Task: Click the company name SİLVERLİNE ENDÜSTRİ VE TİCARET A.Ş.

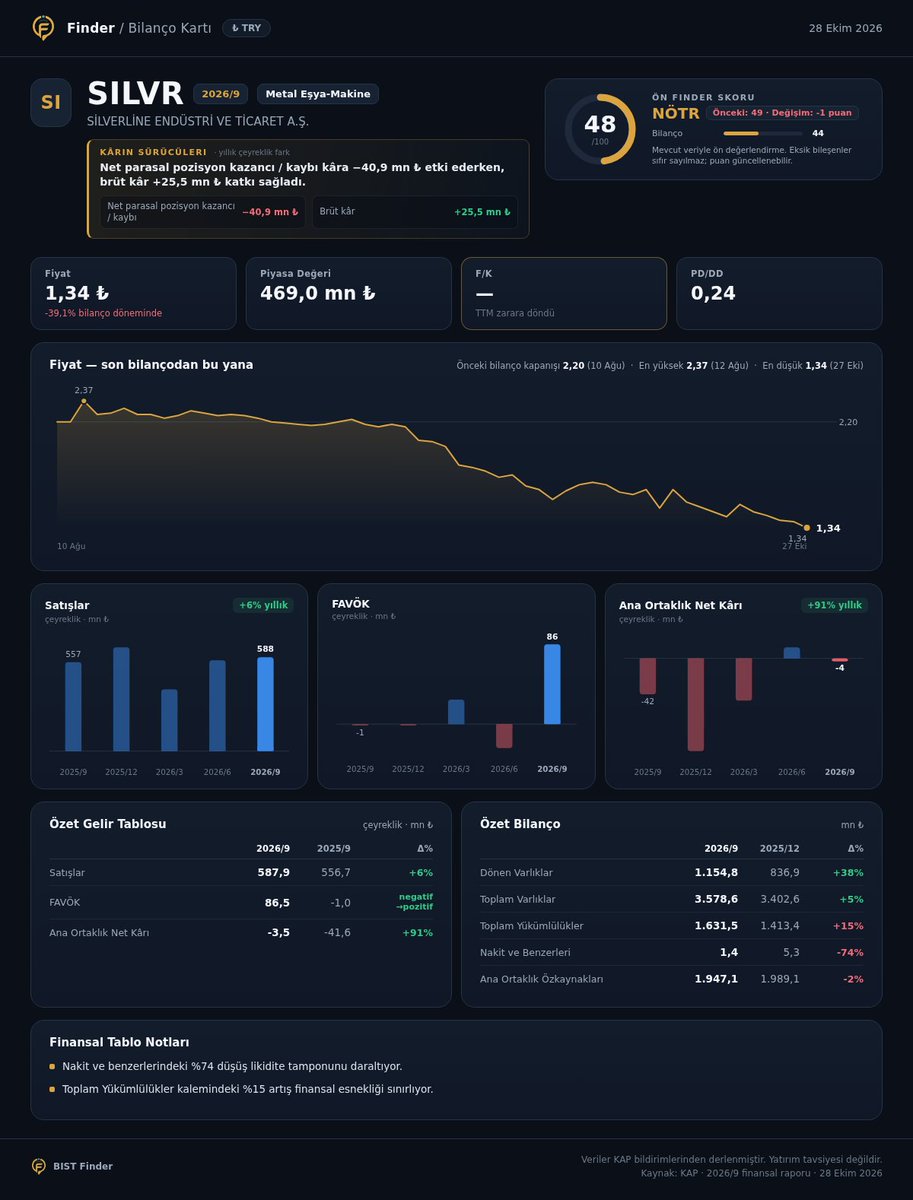Action: pyautogui.click(x=198, y=121)
